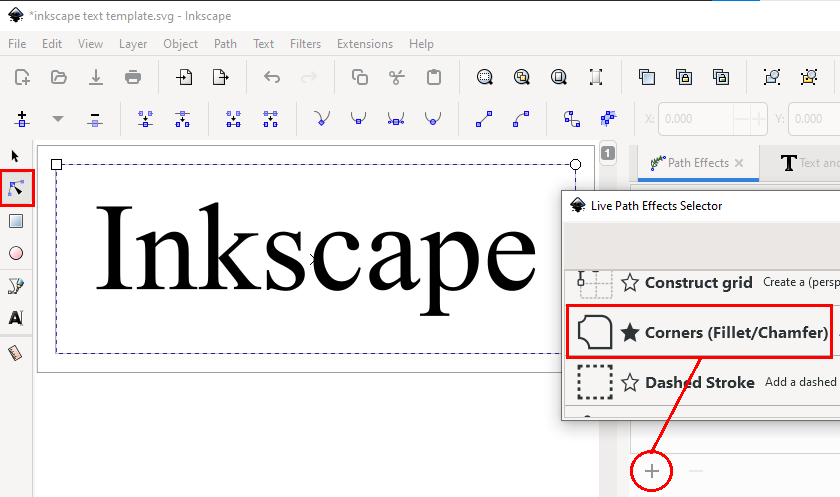
Task: Open the Help menu
Action: [x=421, y=44]
